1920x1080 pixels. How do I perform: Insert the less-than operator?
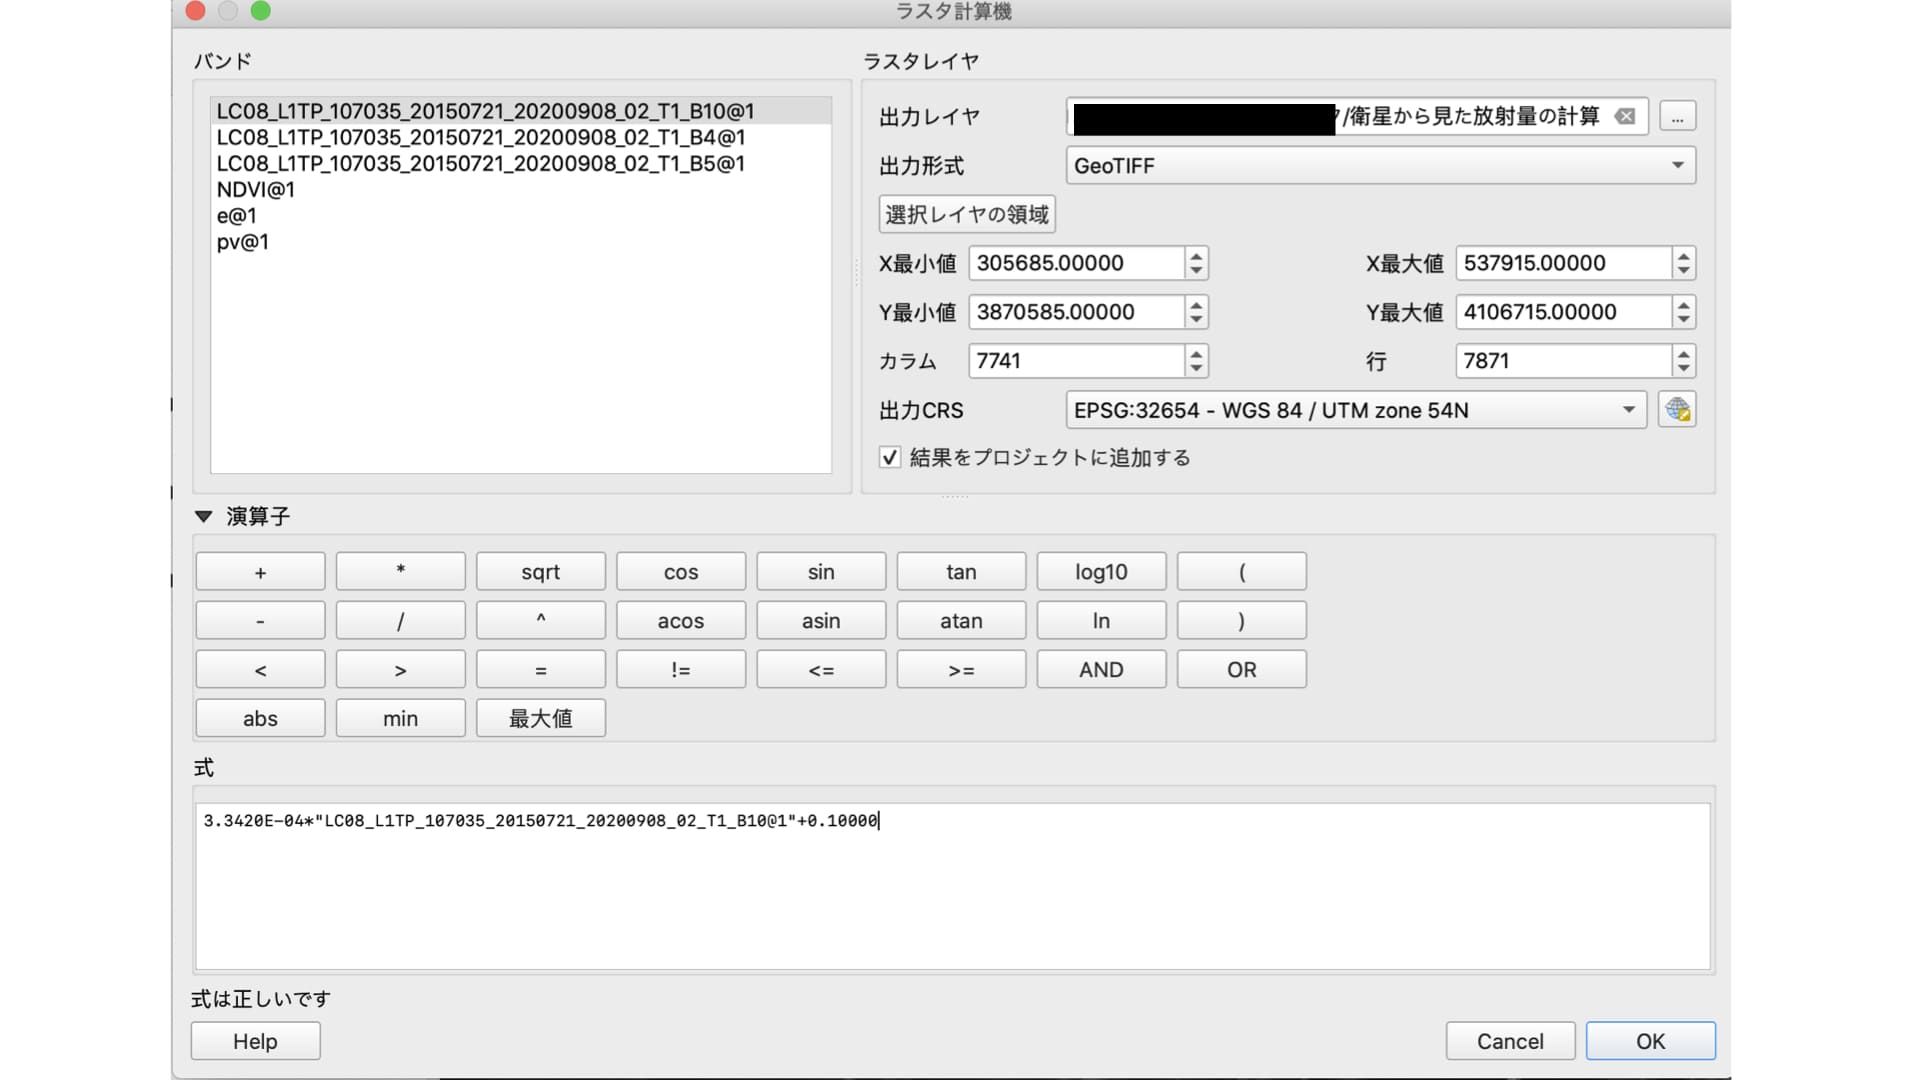[260, 670]
